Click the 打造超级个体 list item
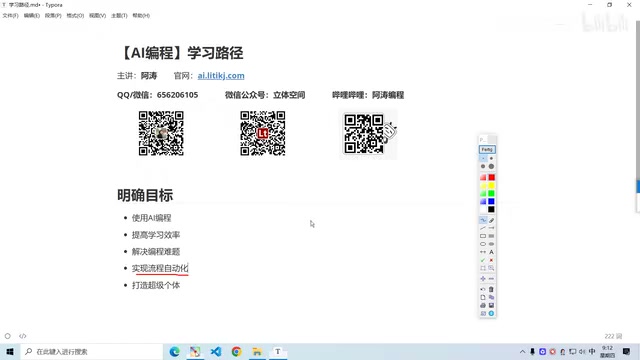This screenshot has width=640, height=360. (x=156, y=285)
